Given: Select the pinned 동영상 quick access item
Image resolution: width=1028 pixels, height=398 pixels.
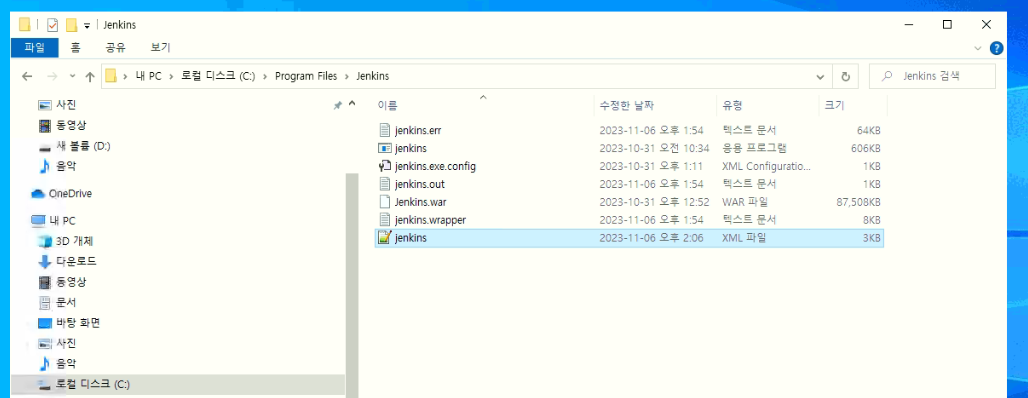Looking at the screenshot, I should [x=71, y=125].
